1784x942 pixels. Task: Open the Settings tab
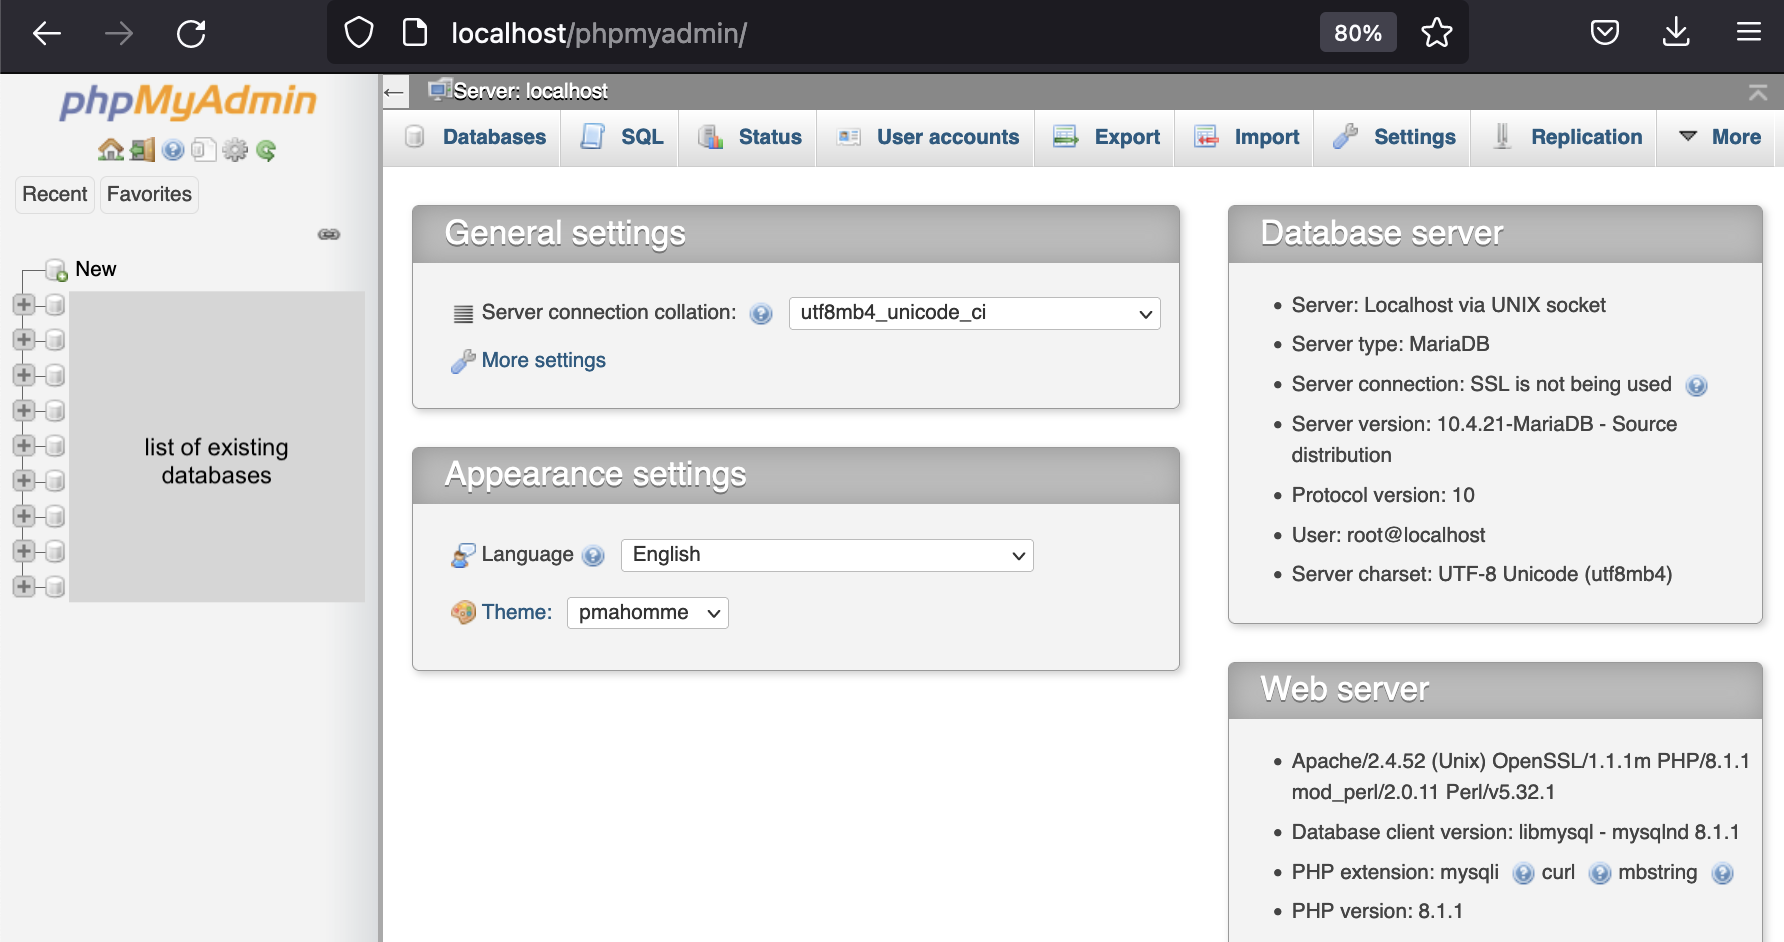[1393, 137]
